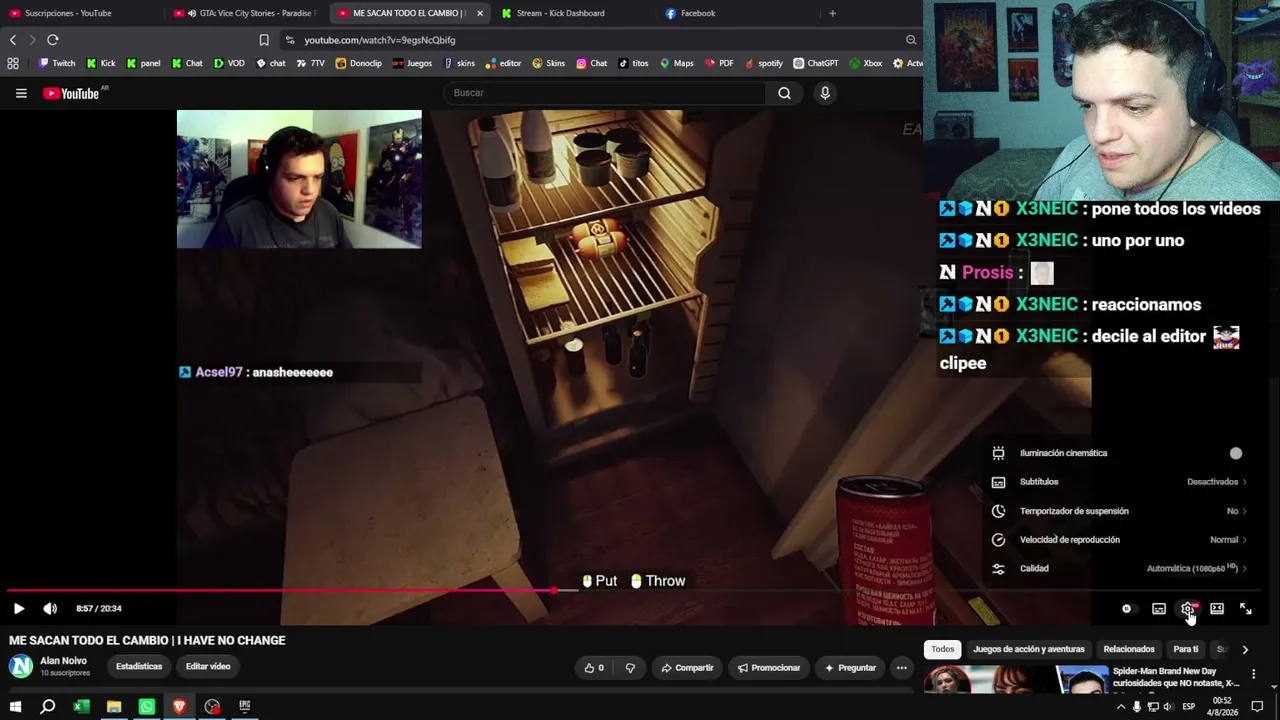Open the Calidad quality options
The width and height of the screenshot is (1280, 720).
click(1118, 569)
